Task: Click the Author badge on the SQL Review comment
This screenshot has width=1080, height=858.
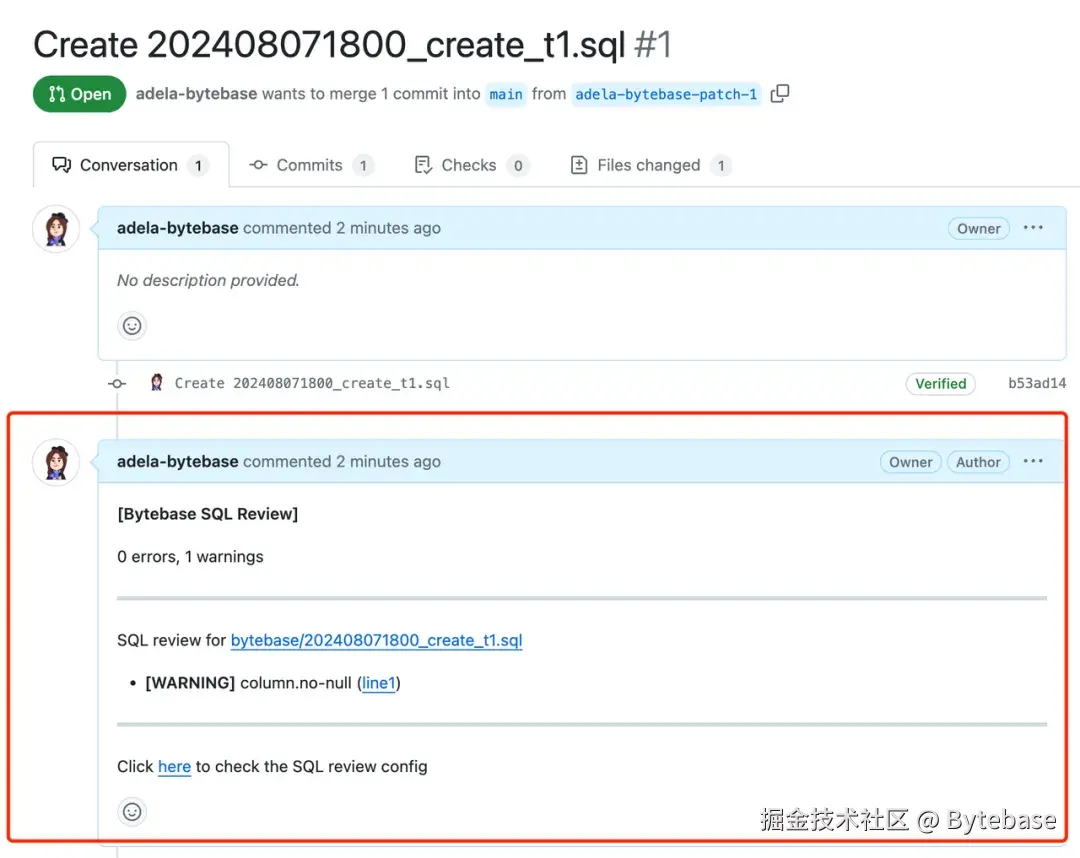Action: coord(978,462)
